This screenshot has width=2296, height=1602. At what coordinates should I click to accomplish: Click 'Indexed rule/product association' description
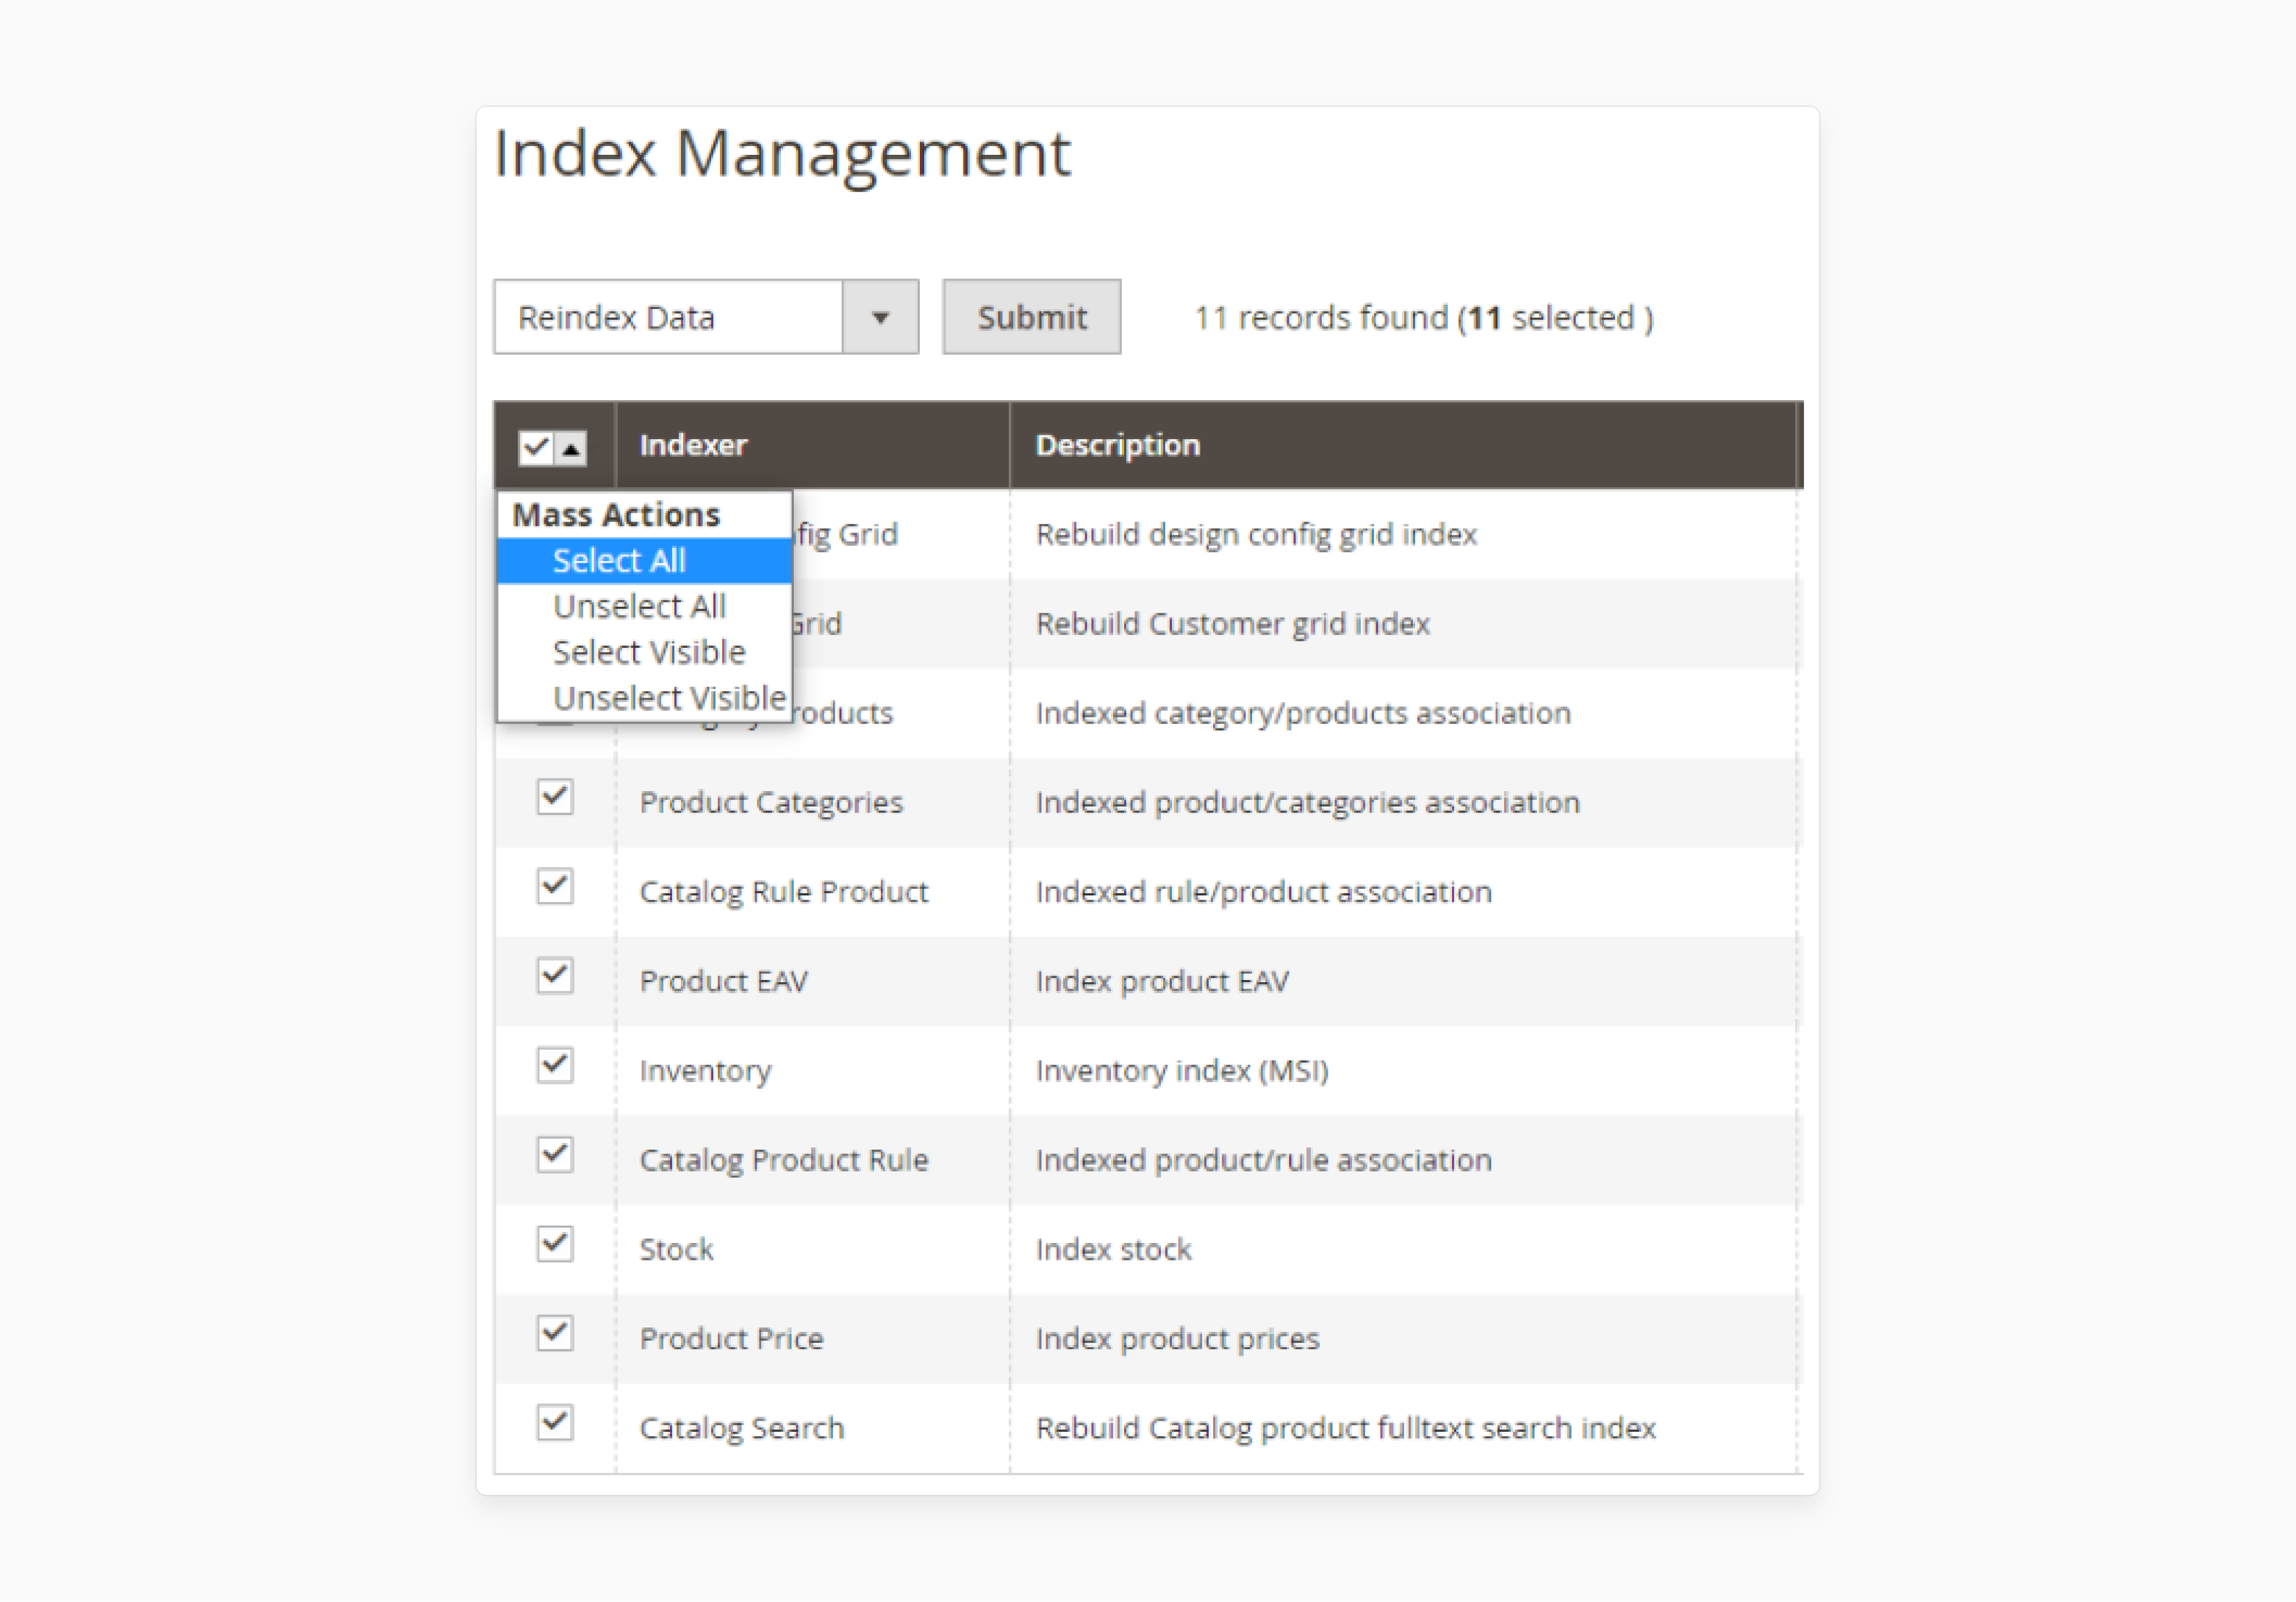coord(1264,892)
